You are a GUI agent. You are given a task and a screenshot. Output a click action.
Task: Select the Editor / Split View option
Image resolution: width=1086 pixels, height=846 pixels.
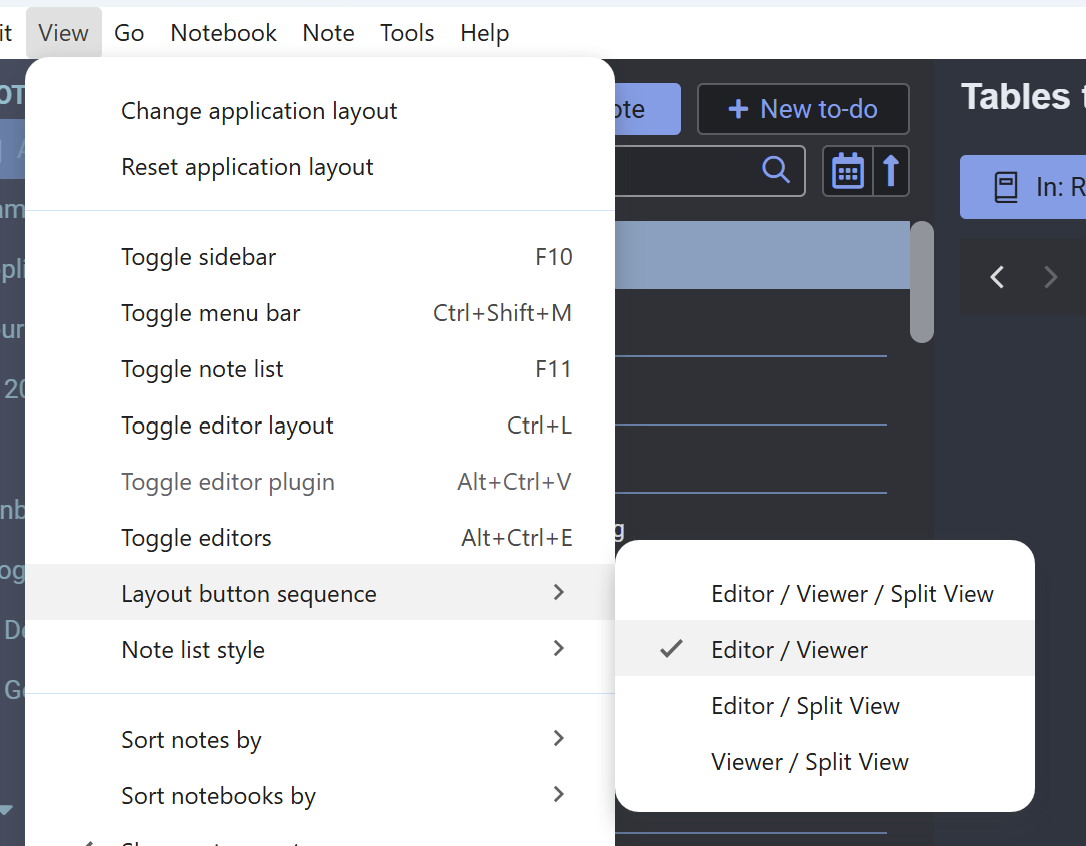[x=806, y=705]
